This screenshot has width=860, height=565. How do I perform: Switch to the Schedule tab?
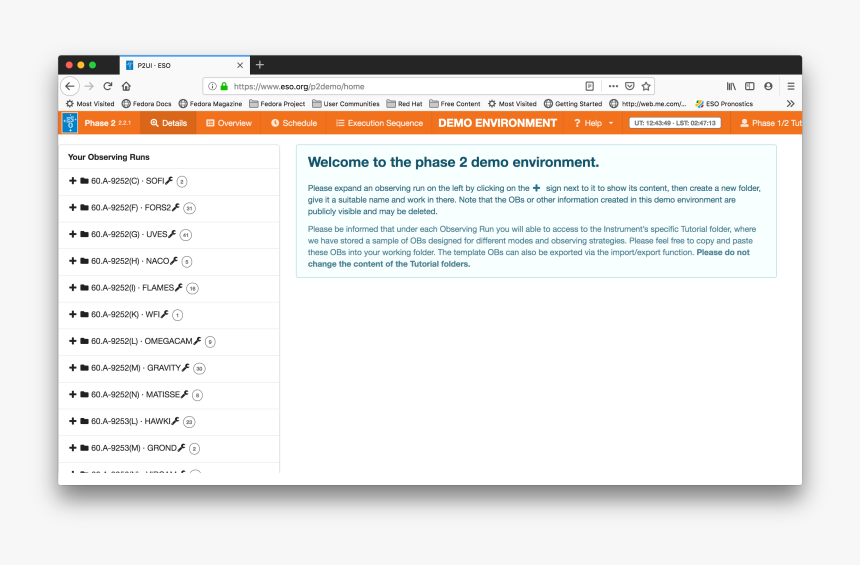pyautogui.click(x=294, y=123)
